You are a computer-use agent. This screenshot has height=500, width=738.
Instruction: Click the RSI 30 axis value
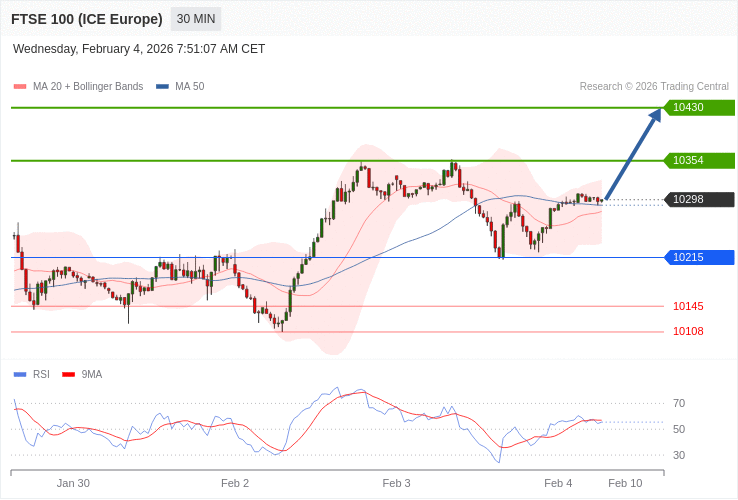679,455
